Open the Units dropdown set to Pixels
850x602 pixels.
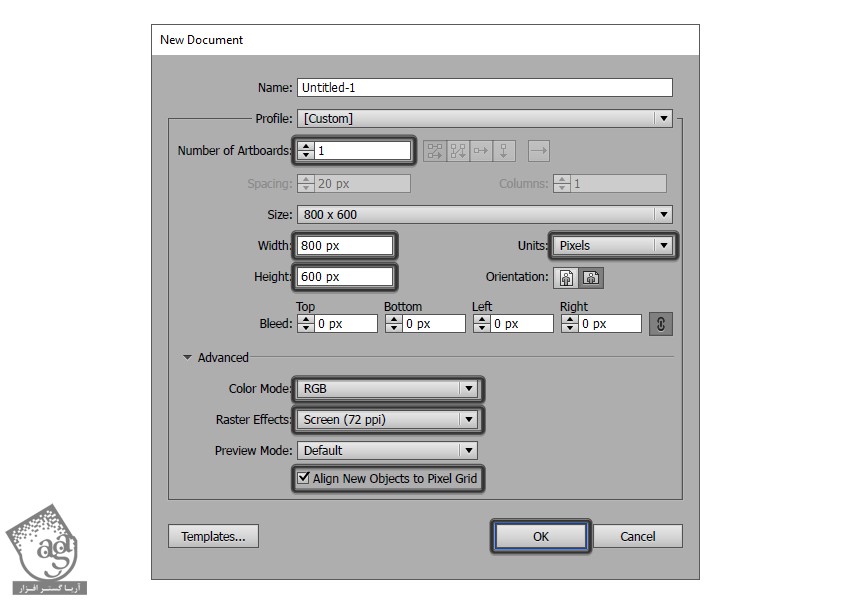tap(662, 246)
